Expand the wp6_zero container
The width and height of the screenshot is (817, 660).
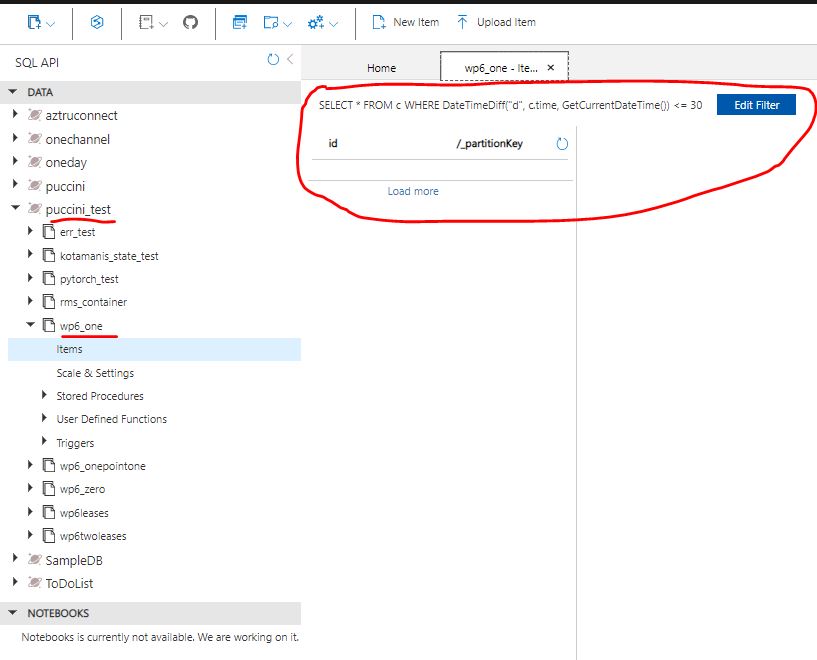coord(30,488)
